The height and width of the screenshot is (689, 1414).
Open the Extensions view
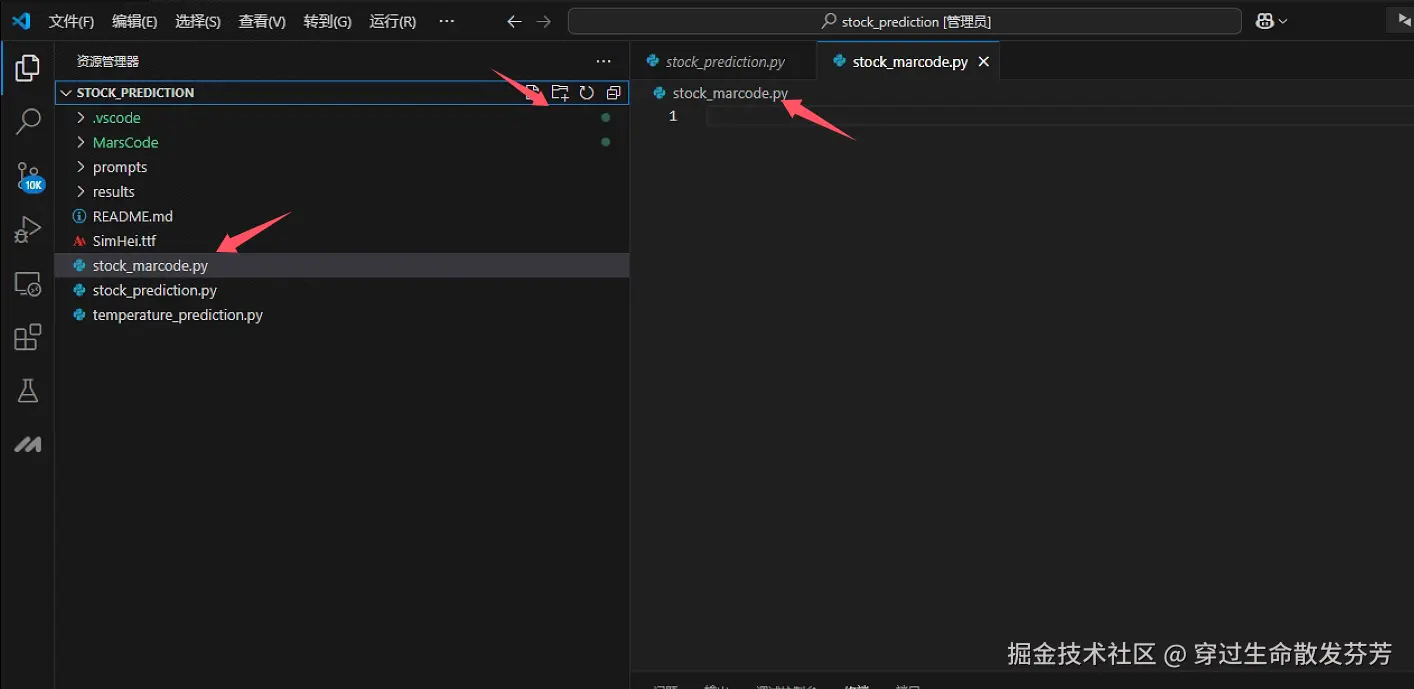(28, 337)
